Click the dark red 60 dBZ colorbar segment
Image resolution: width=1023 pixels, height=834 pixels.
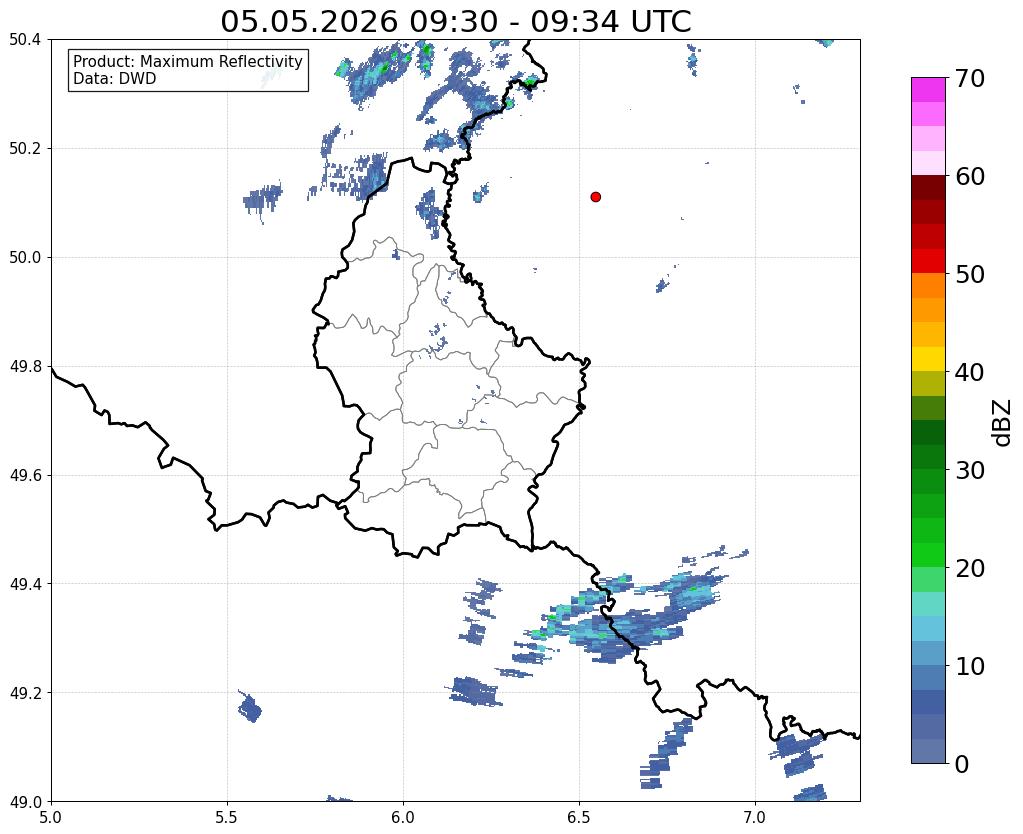[x=928, y=187]
